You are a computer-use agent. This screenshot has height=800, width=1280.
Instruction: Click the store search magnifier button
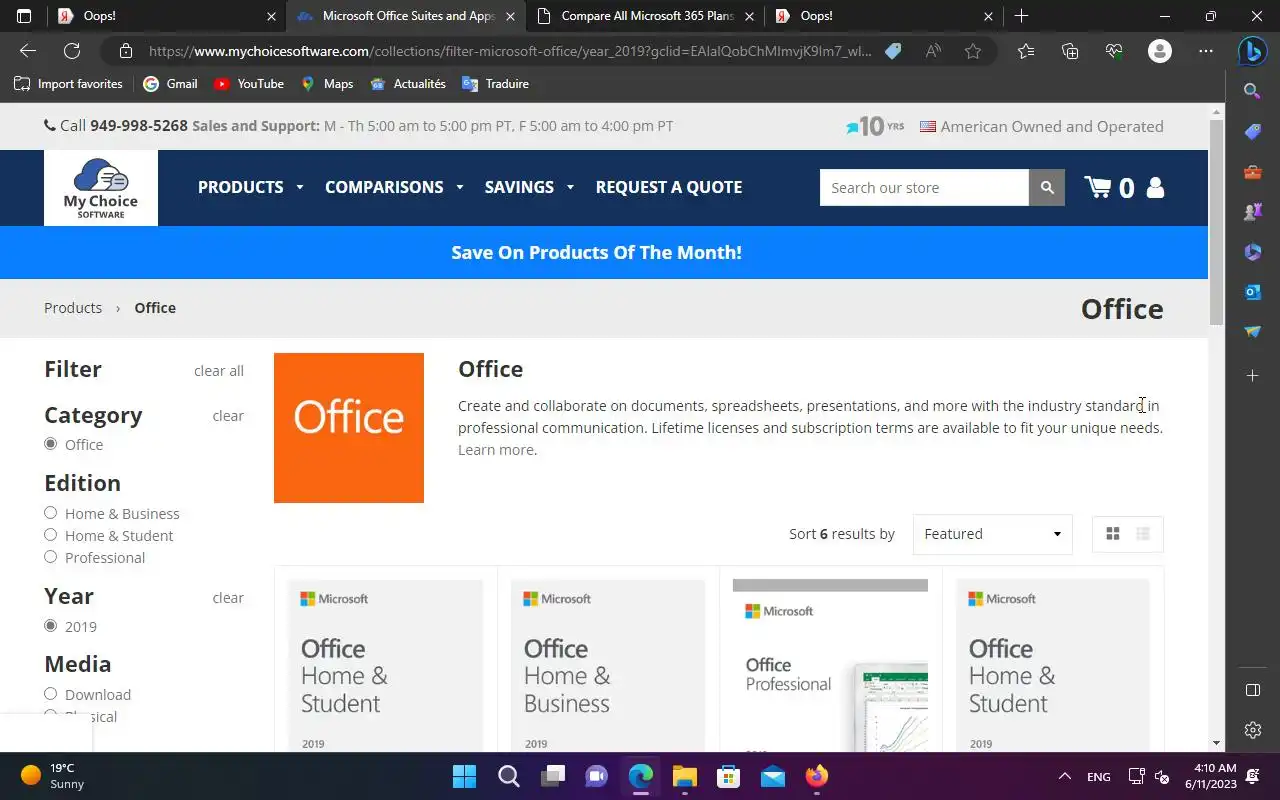pyautogui.click(x=1047, y=188)
